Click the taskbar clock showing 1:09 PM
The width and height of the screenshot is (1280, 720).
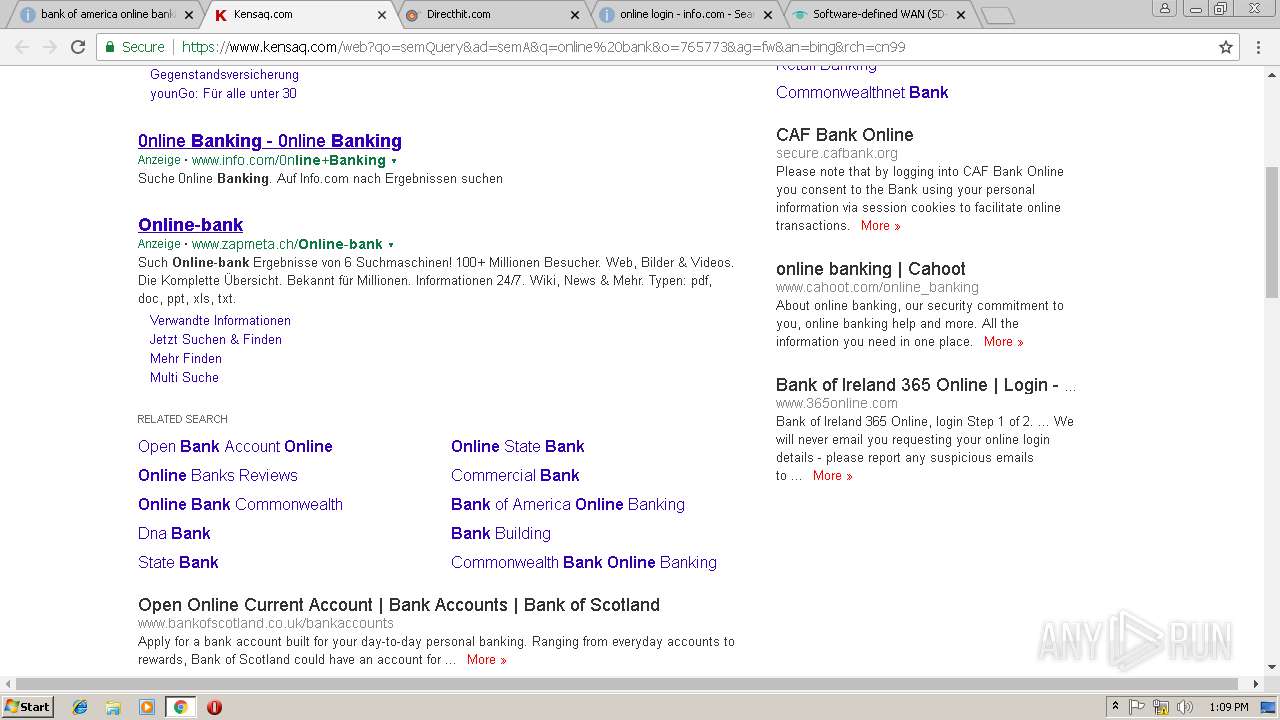pyautogui.click(x=1228, y=707)
